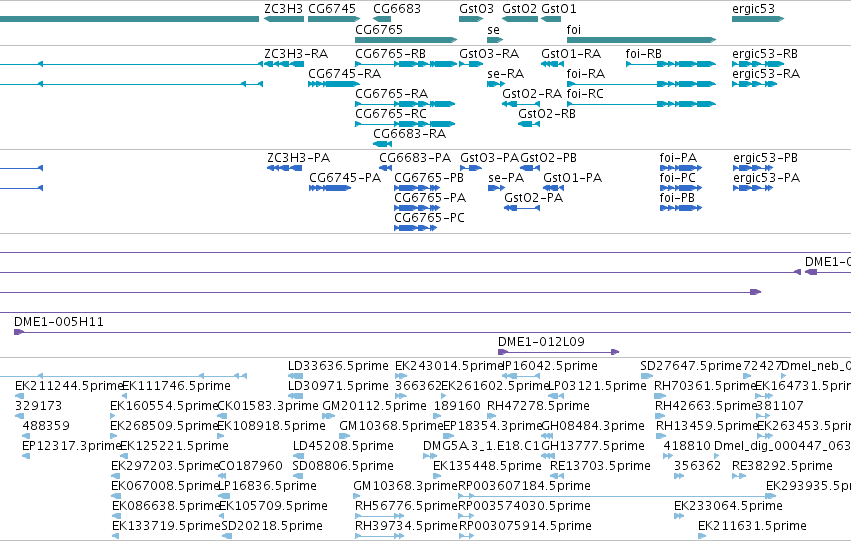851x541 pixels.
Task: Click transcript ergic53-RB
Action: point(765,54)
